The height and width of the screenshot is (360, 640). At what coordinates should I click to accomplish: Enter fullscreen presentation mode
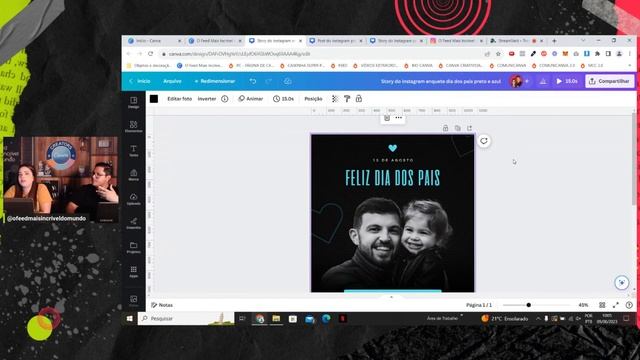click(x=616, y=305)
